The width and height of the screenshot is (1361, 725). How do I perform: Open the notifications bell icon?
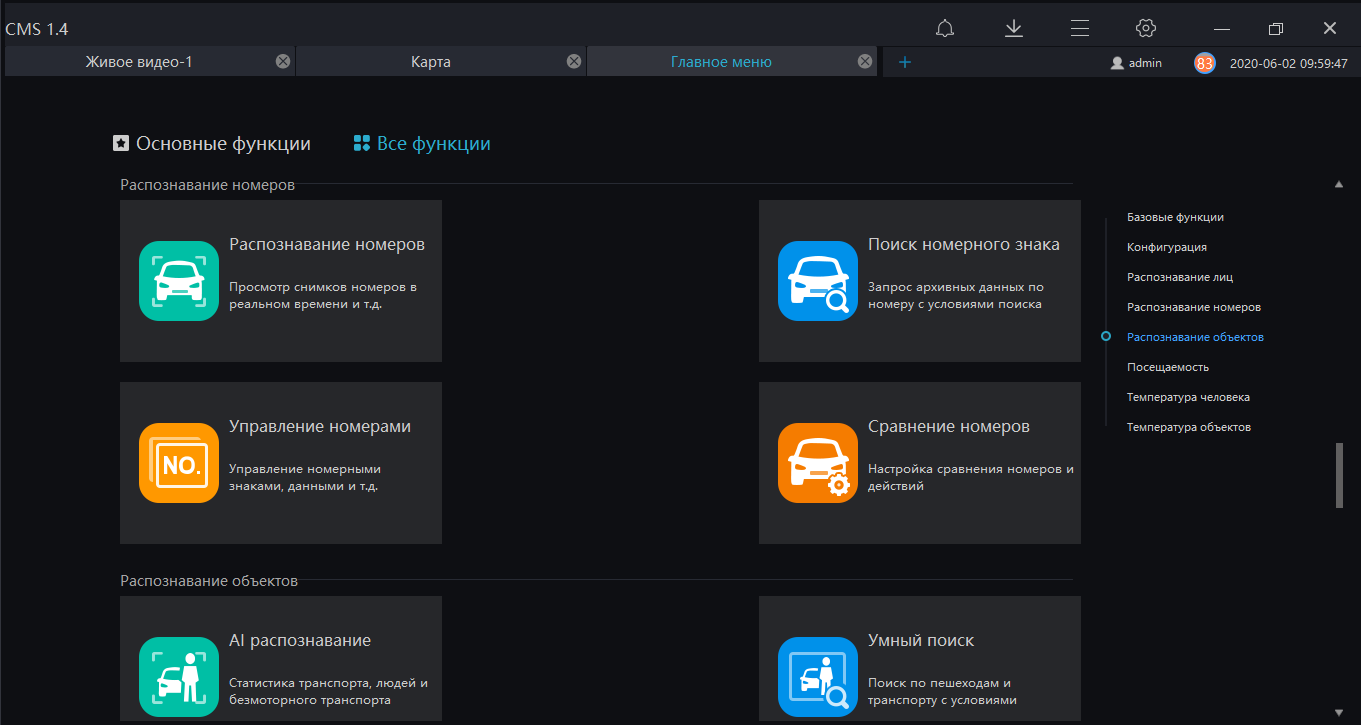click(x=945, y=28)
